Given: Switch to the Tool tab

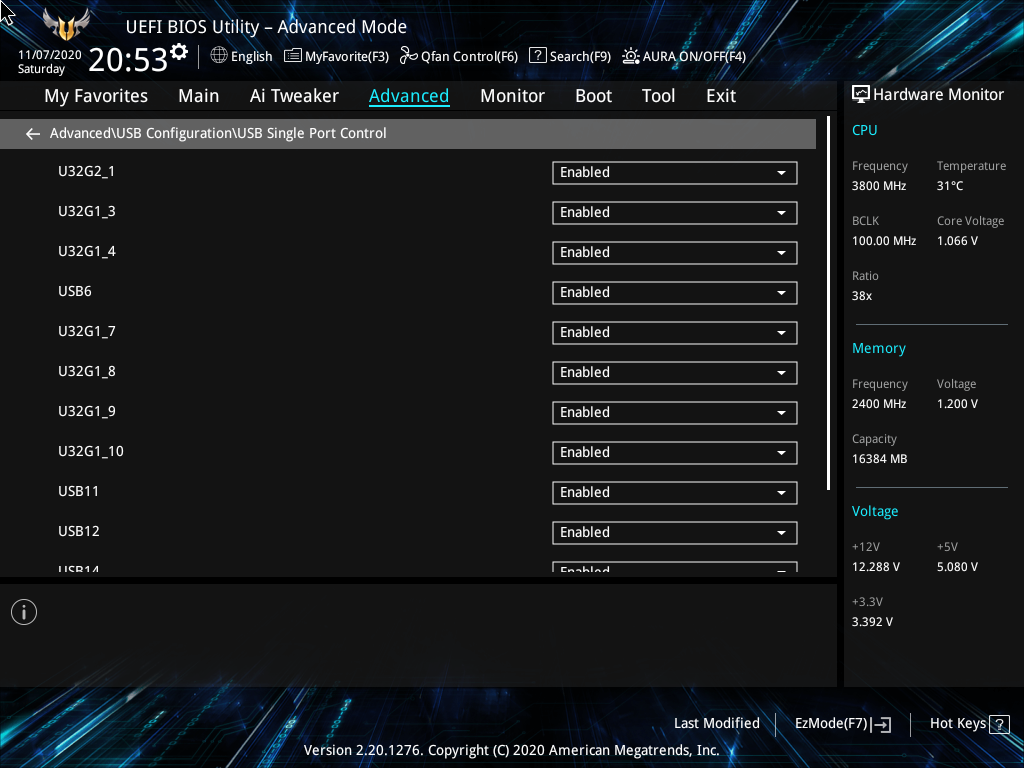Looking at the screenshot, I should (x=658, y=96).
